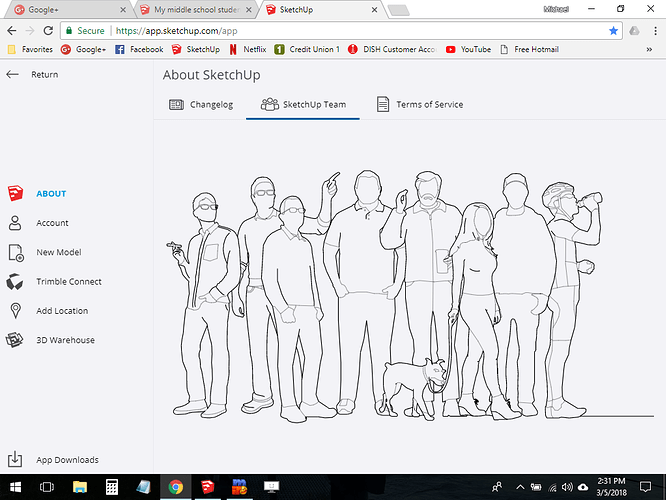Reload the page with the refresh button

tap(48, 31)
